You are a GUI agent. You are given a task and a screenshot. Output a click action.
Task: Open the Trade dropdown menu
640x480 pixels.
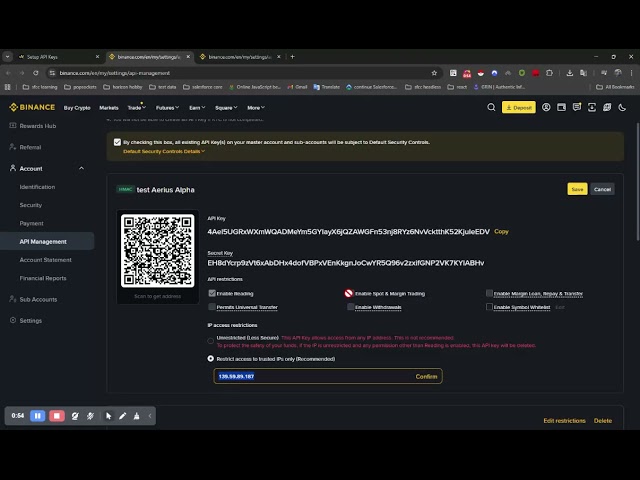coord(136,108)
